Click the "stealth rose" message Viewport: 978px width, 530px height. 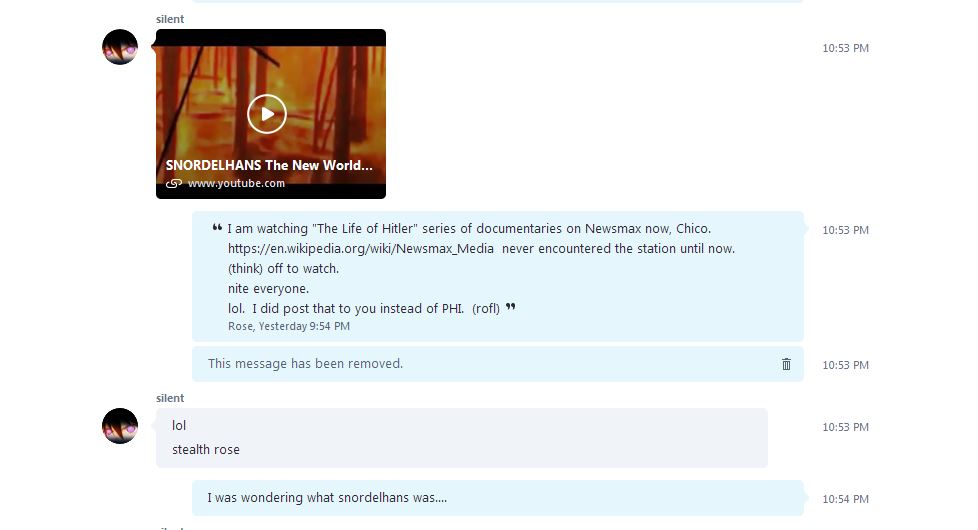pos(206,450)
